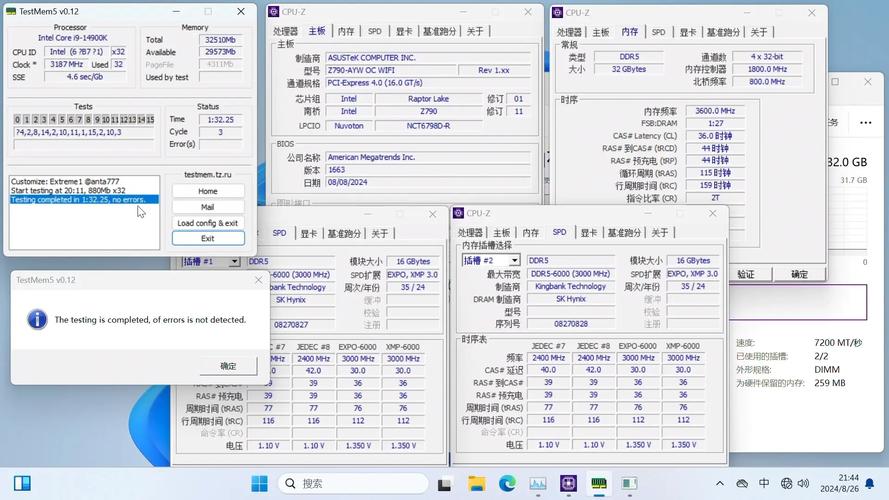The width and height of the screenshot is (889, 500).
Task: Click the 中 input method indicator
Action: click(764, 483)
